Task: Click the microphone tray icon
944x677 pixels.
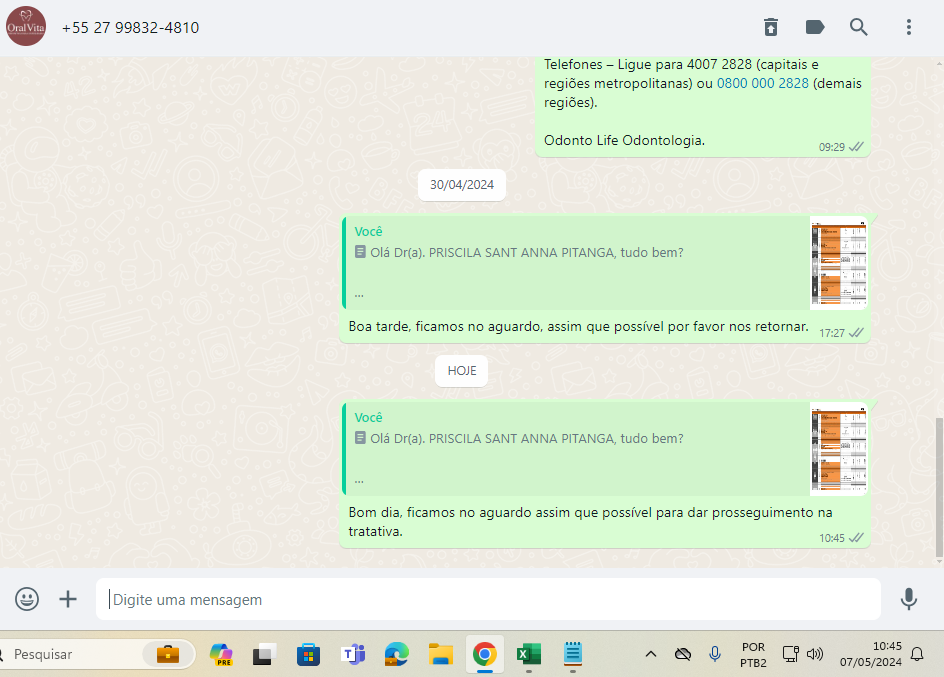Action: coord(715,654)
